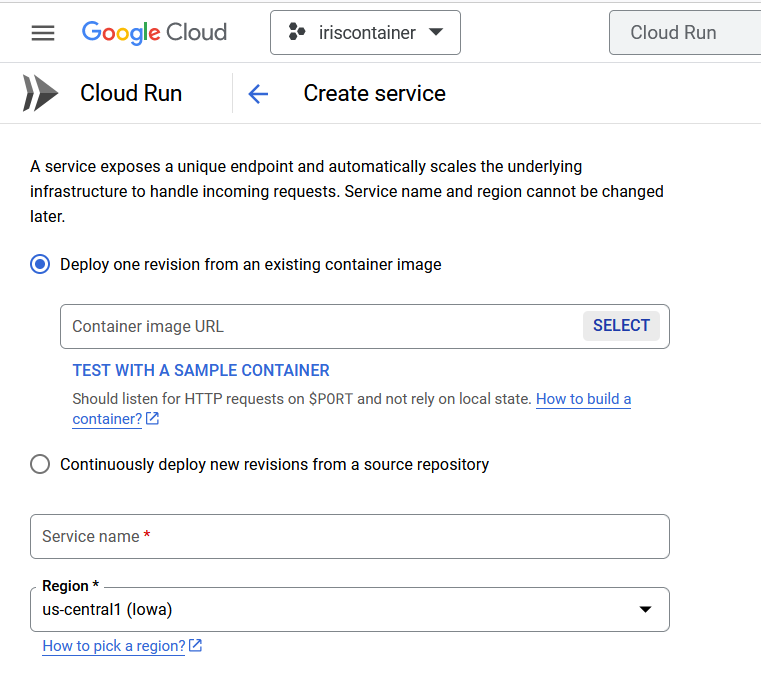Open the iriscontainer project selector dropdown
This screenshot has height=678, width=761.
coord(365,33)
